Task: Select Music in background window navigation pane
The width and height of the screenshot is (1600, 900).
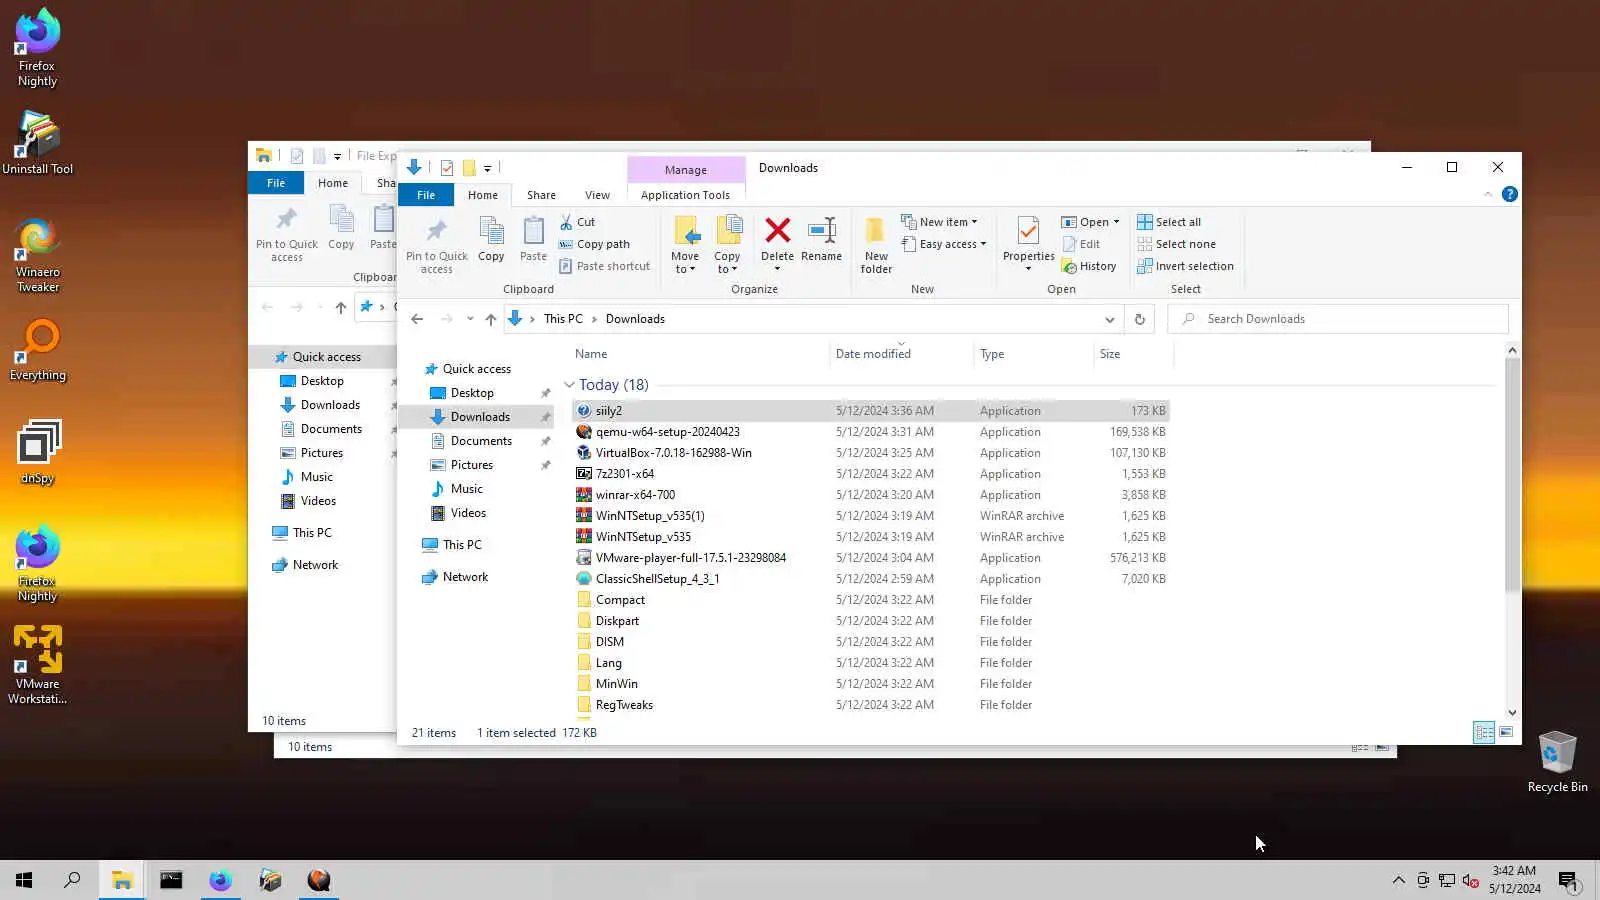Action: coord(316,477)
